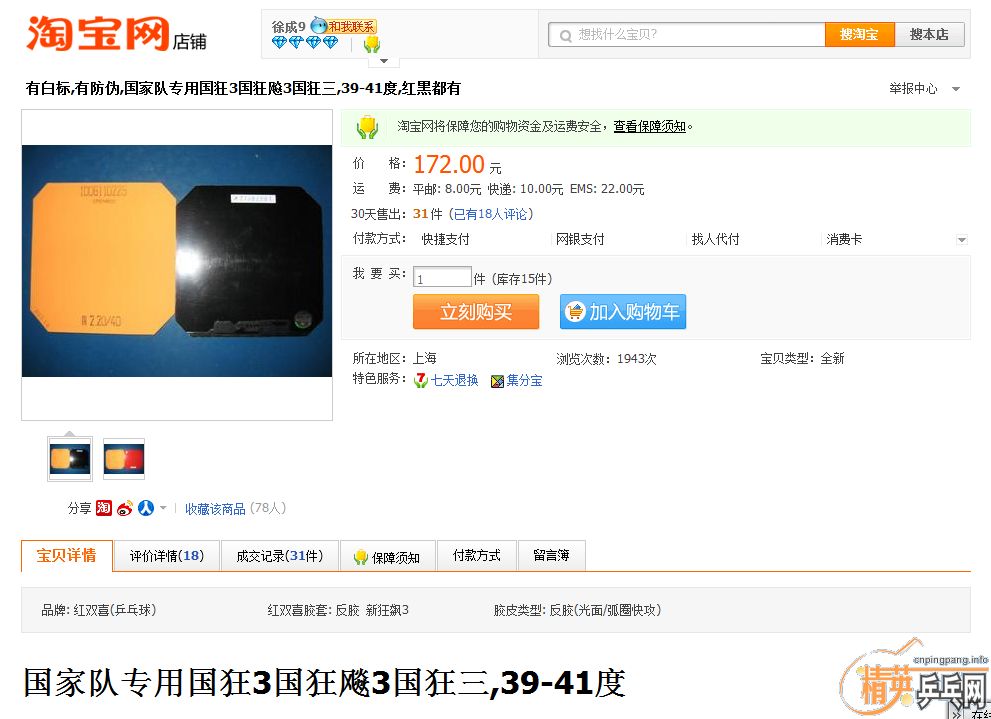Switch to the 宝贝详情 tab
The height and width of the screenshot is (719, 991).
(x=67, y=556)
